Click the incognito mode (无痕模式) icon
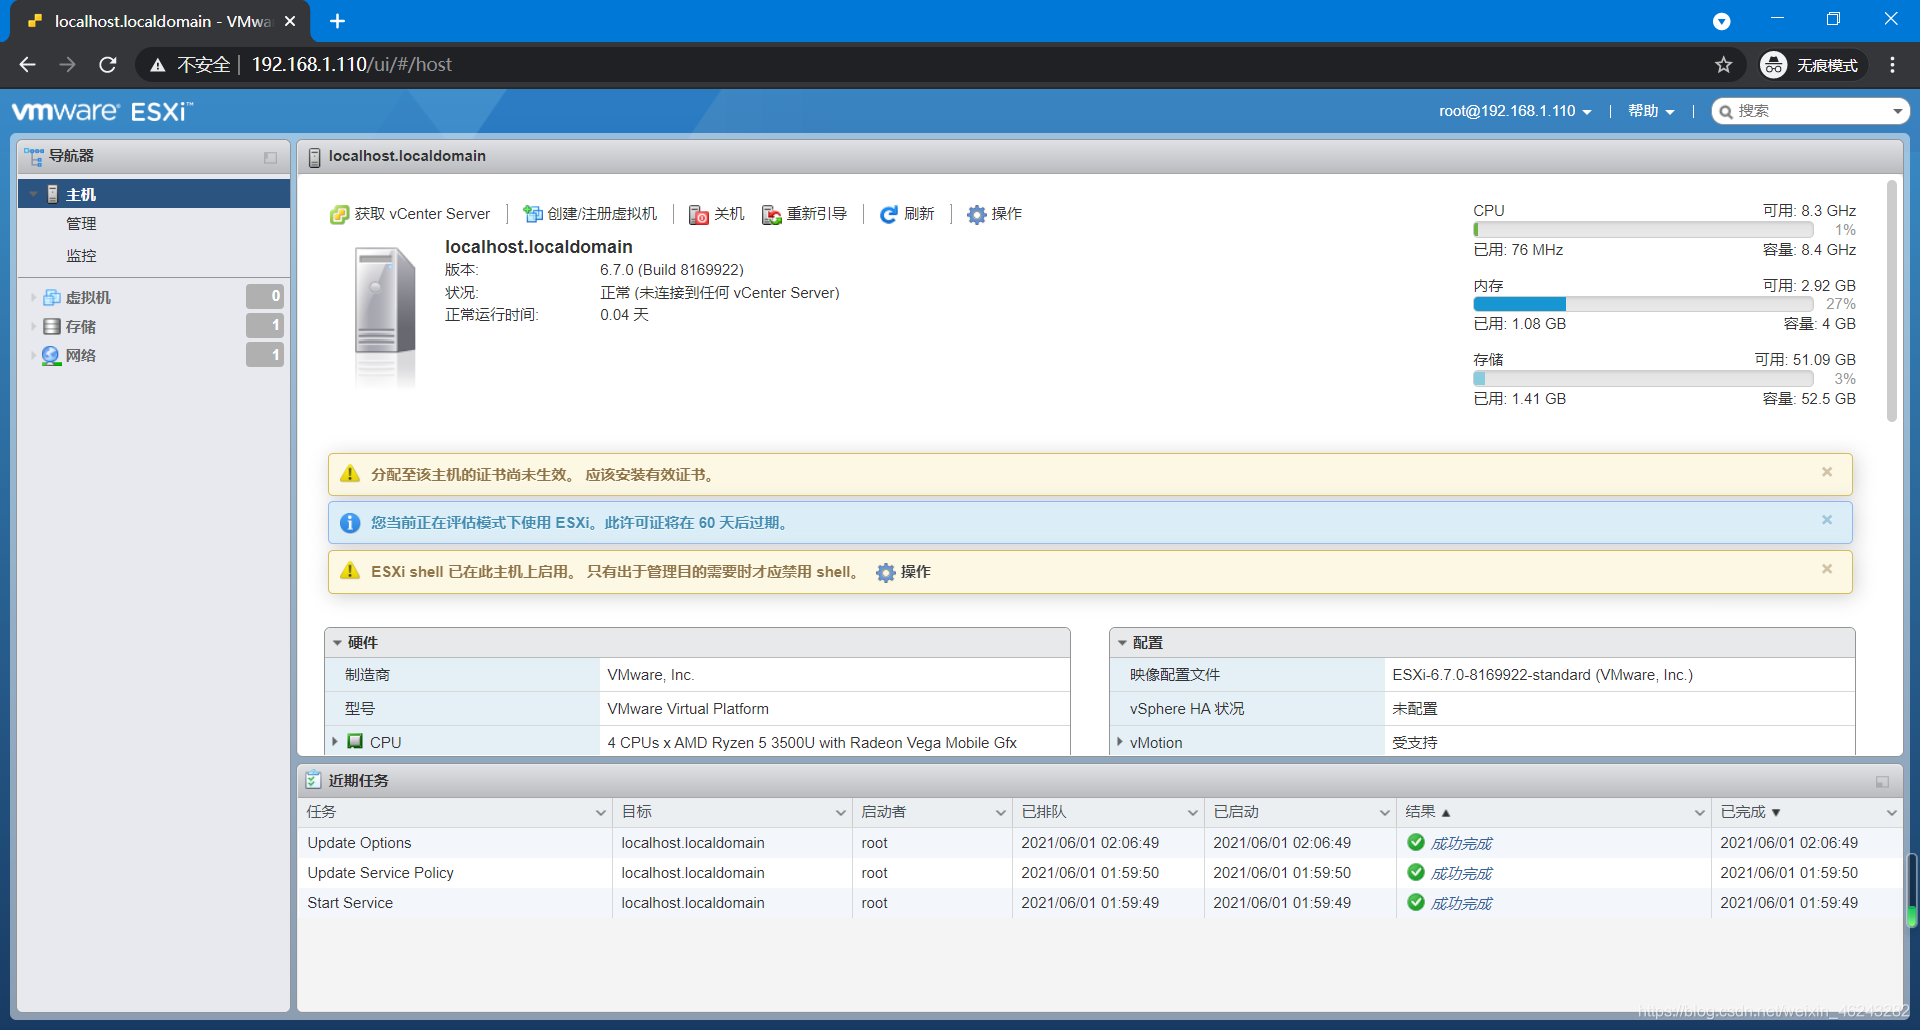The image size is (1920, 1030). coord(1773,65)
